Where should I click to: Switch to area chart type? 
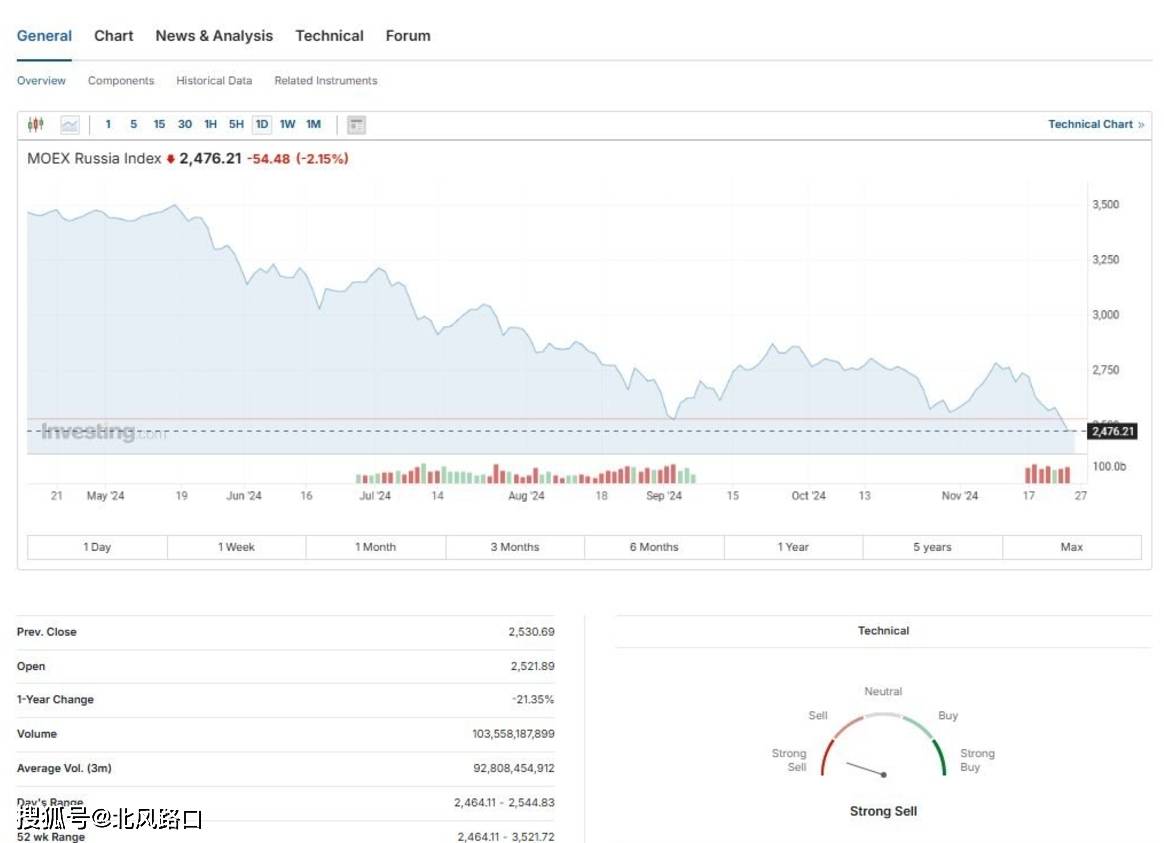coord(69,125)
